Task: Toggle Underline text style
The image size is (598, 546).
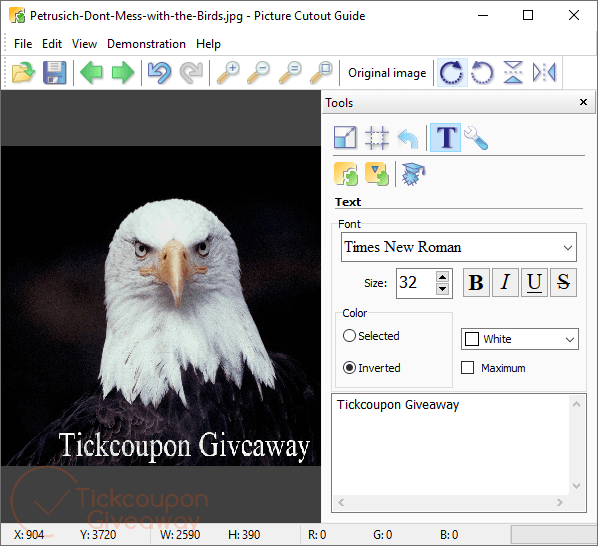Action: click(534, 283)
